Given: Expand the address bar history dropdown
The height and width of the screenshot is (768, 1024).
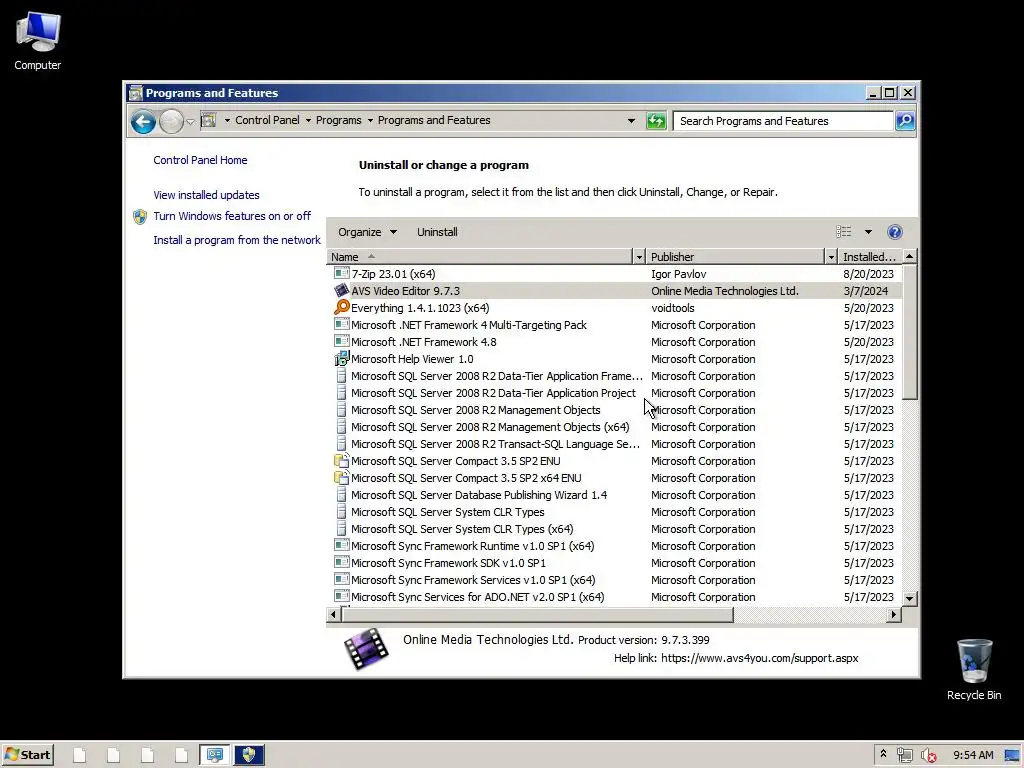Looking at the screenshot, I should [x=631, y=121].
